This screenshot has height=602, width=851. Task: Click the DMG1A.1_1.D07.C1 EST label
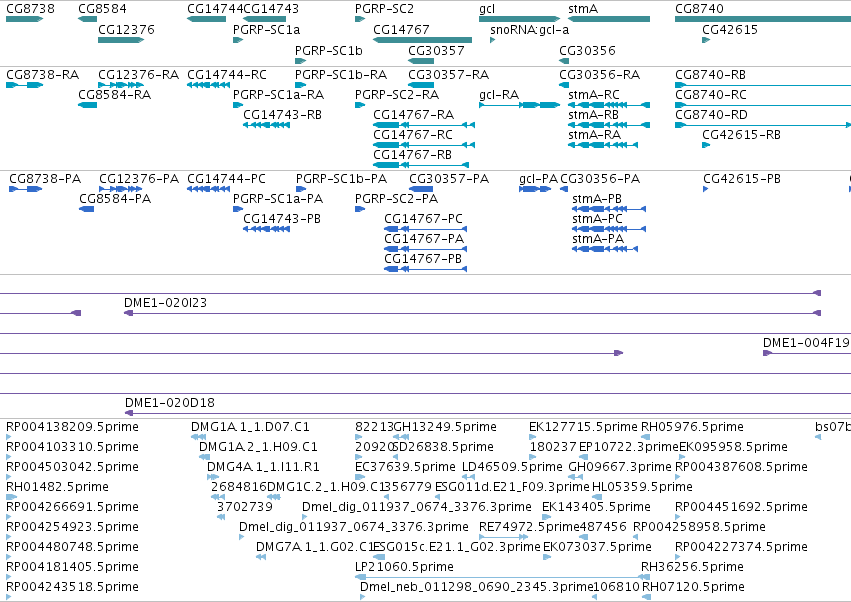pyautogui.click(x=250, y=427)
